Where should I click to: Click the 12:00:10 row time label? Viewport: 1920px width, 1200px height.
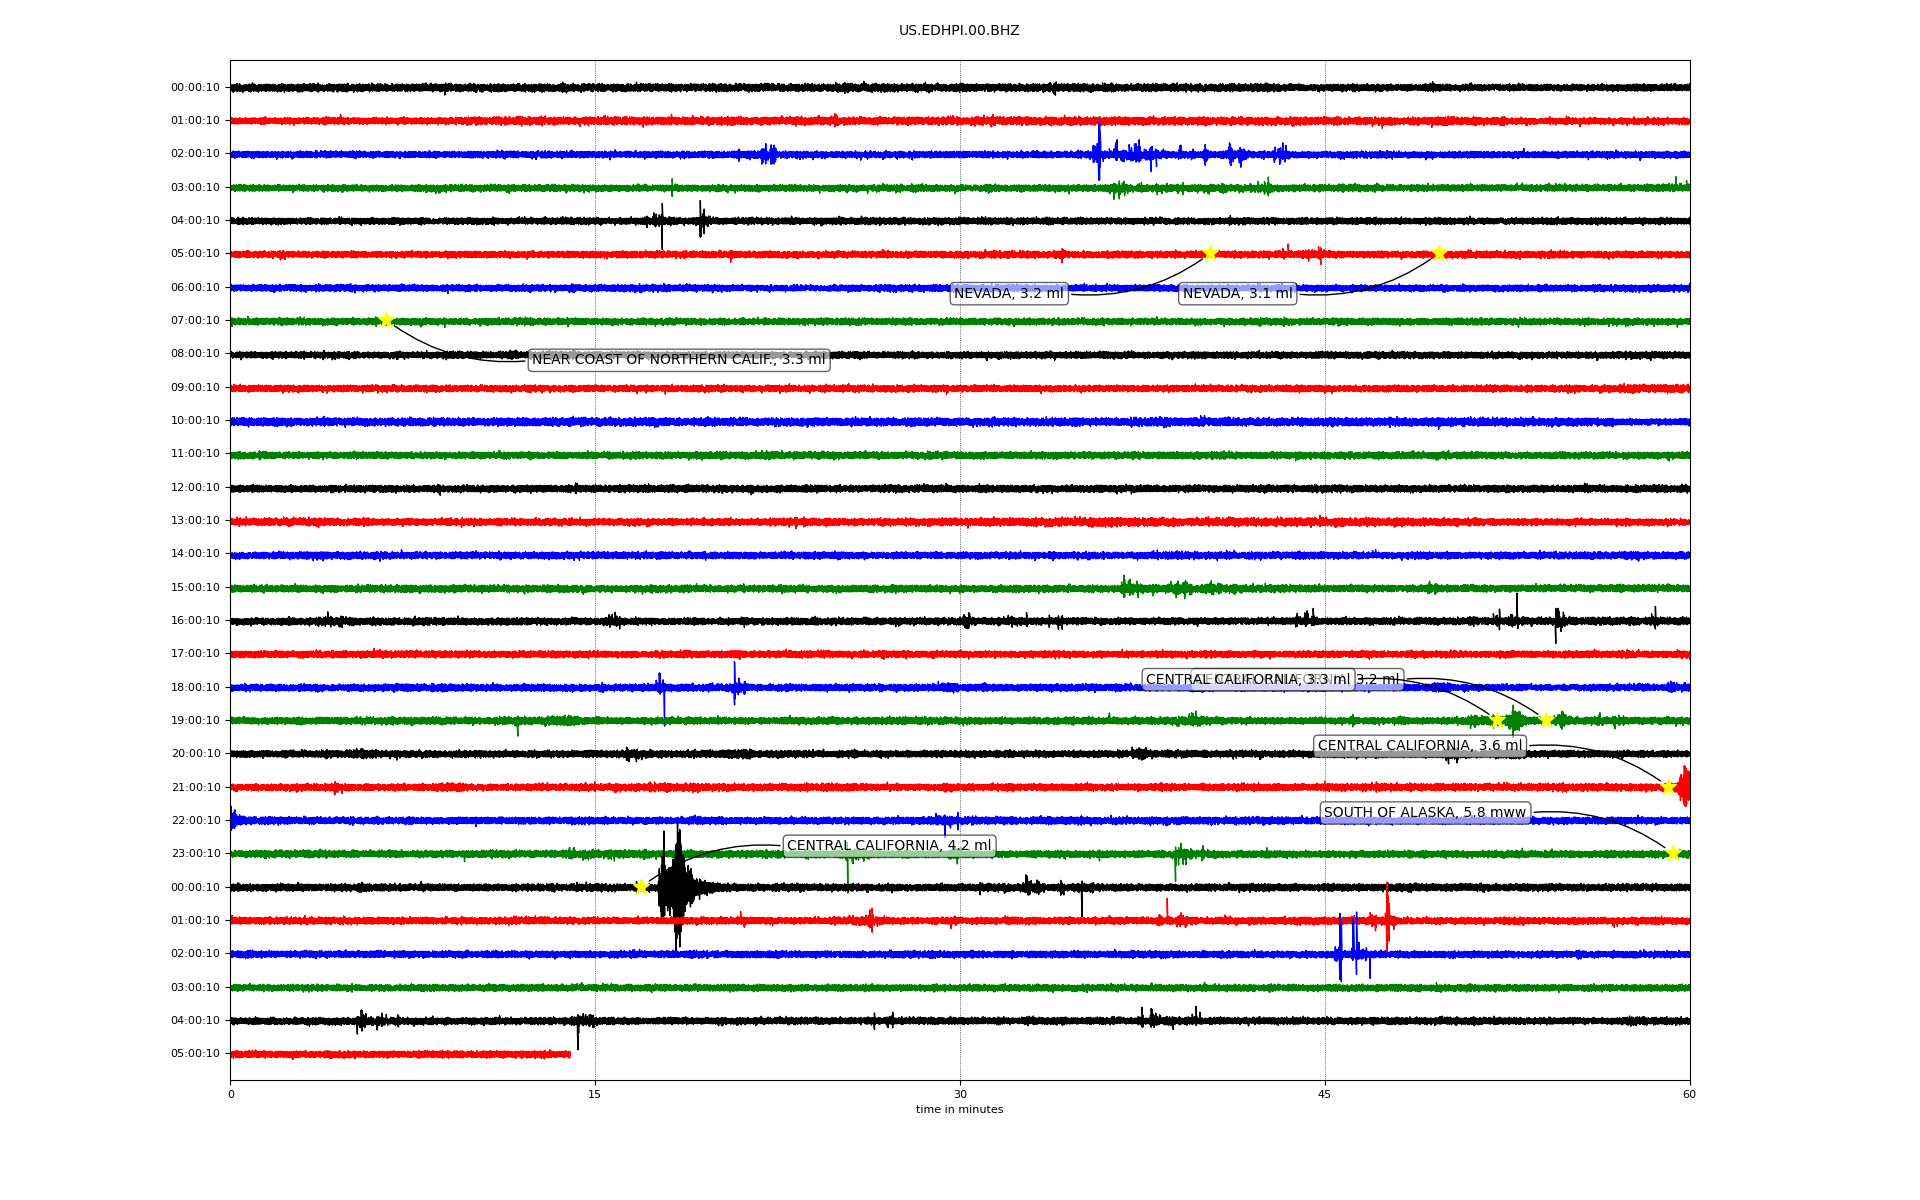(x=195, y=488)
